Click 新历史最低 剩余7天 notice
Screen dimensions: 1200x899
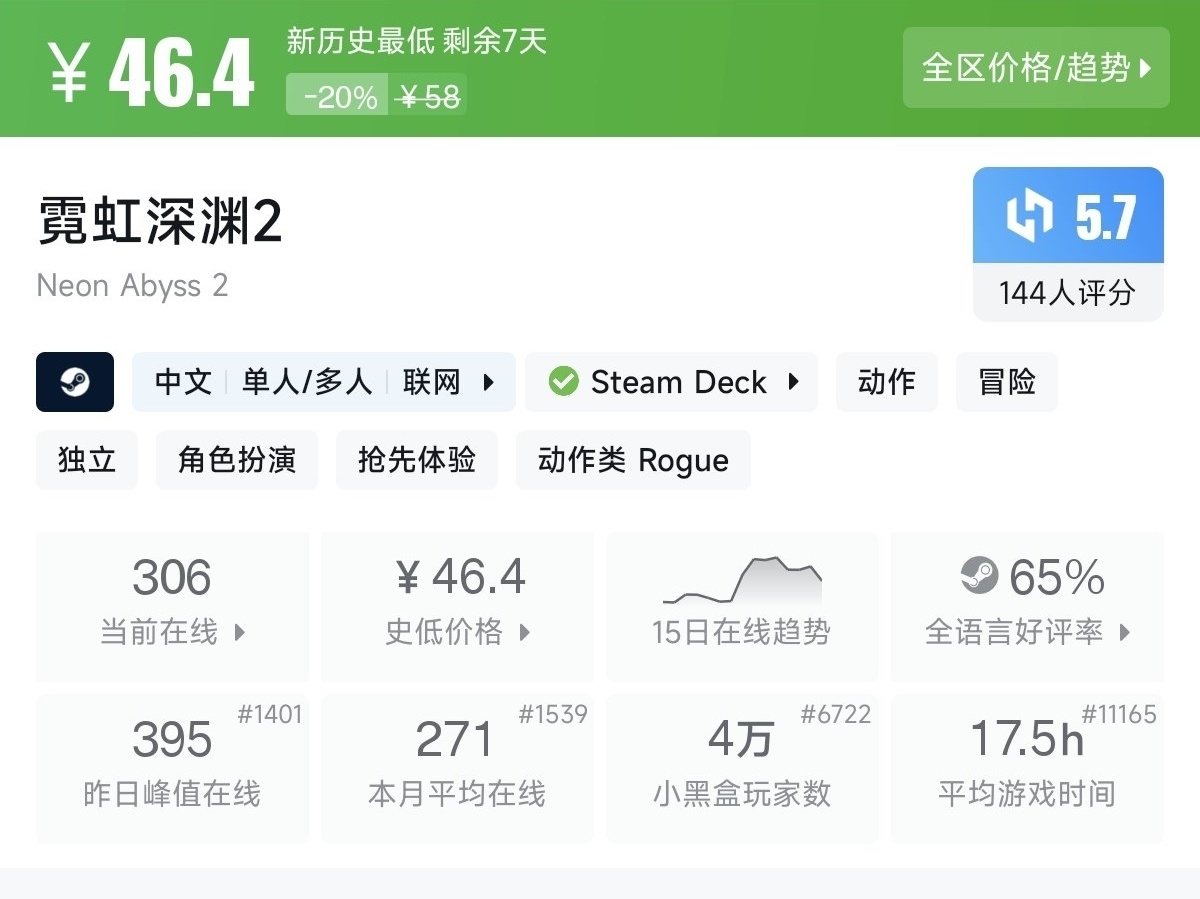pyautogui.click(x=417, y=41)
